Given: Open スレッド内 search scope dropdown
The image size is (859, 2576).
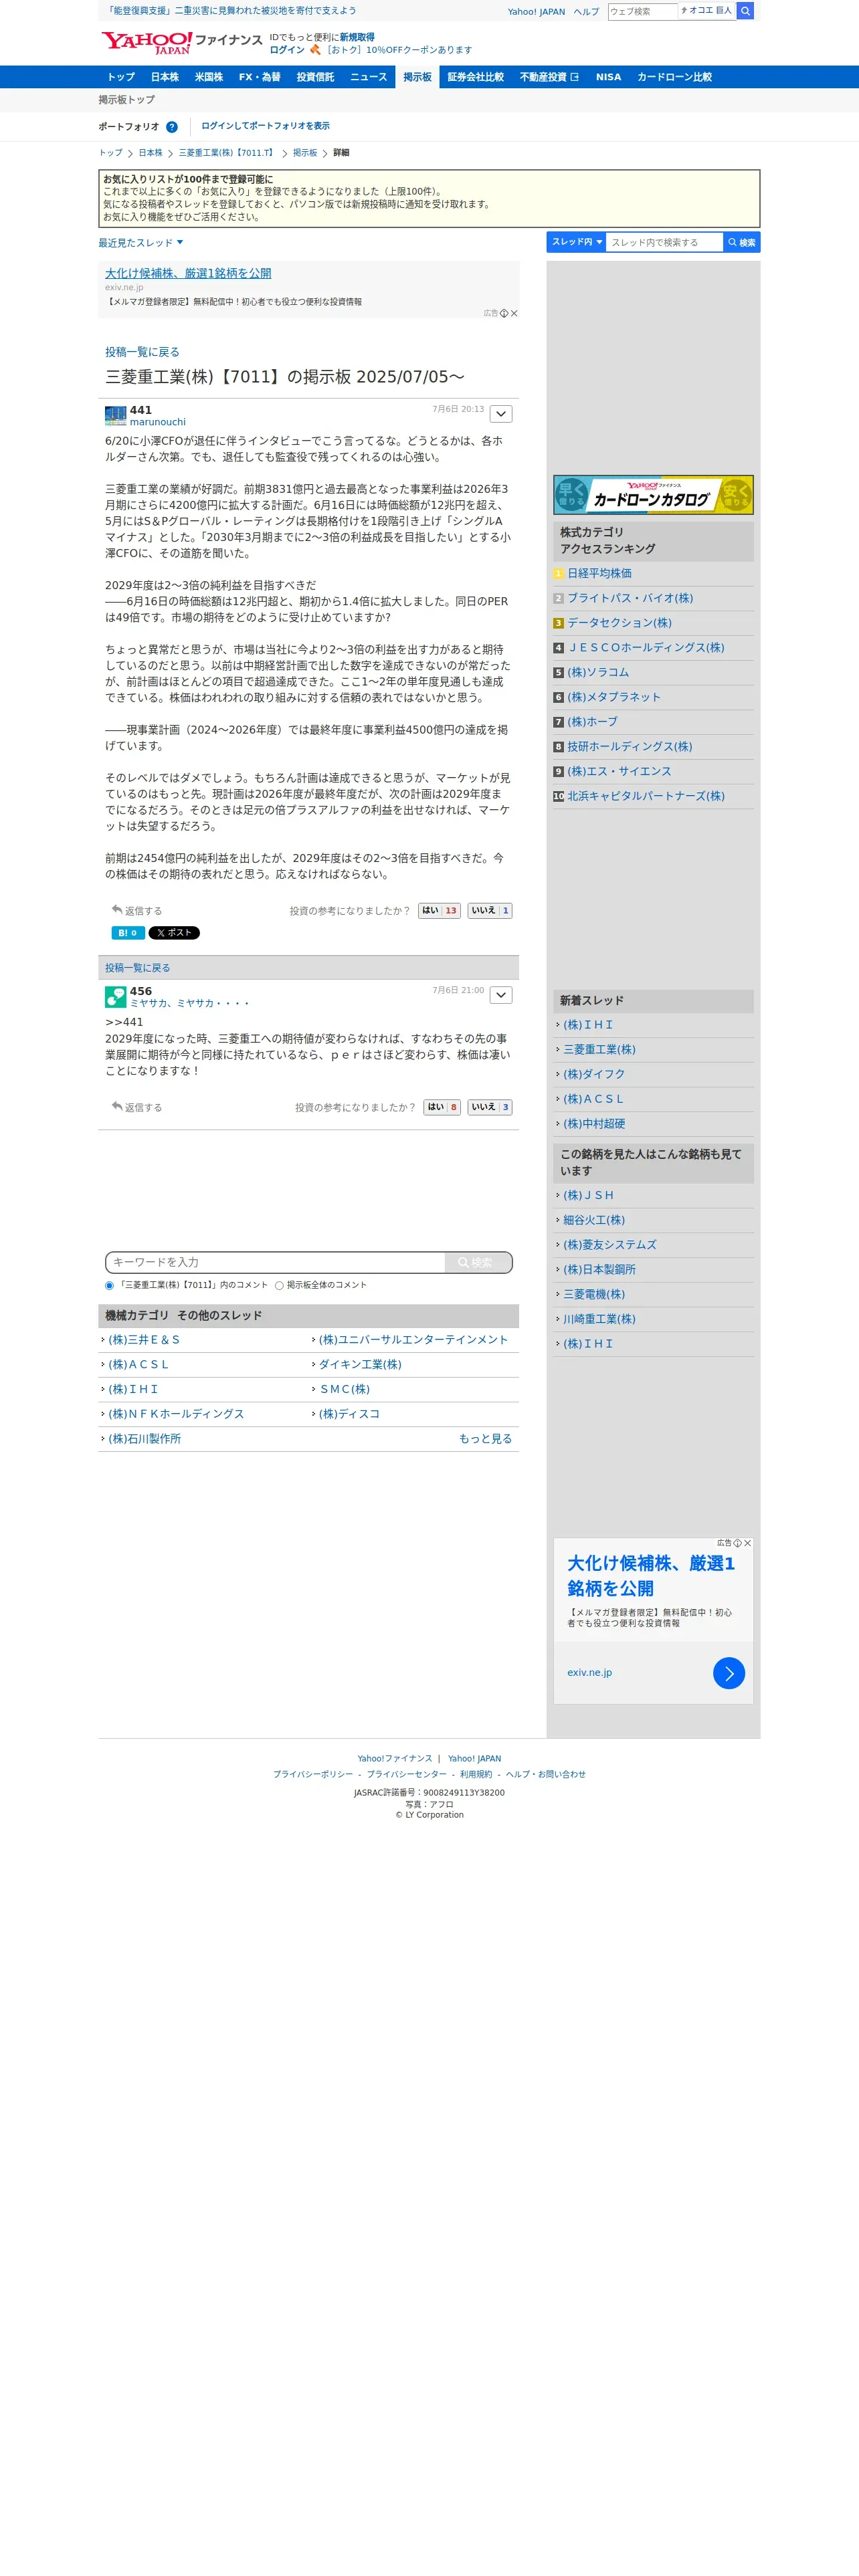Looking at the screenshot, I should coord(576,242).
